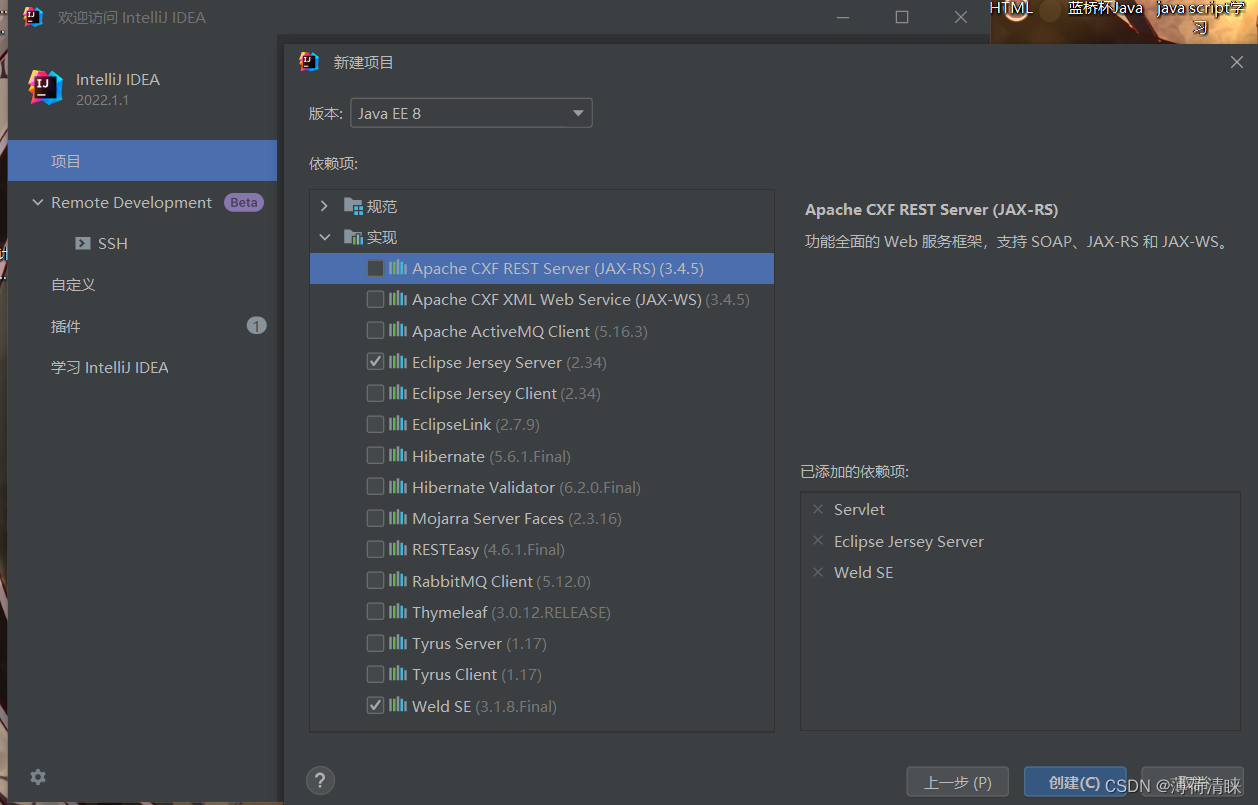Click the library icon beside EclipseLink
The height and width of the screenshot is (805, 1258).
tap(398, 425)
